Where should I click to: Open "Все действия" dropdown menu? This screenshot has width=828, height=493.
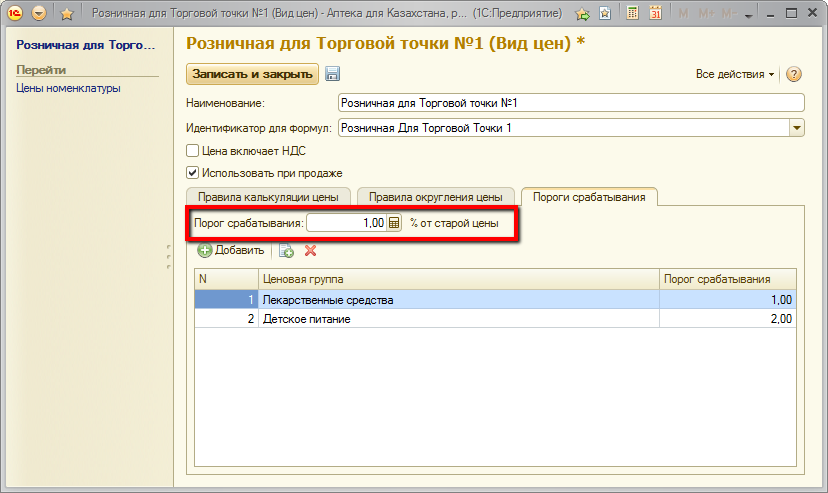735,75
